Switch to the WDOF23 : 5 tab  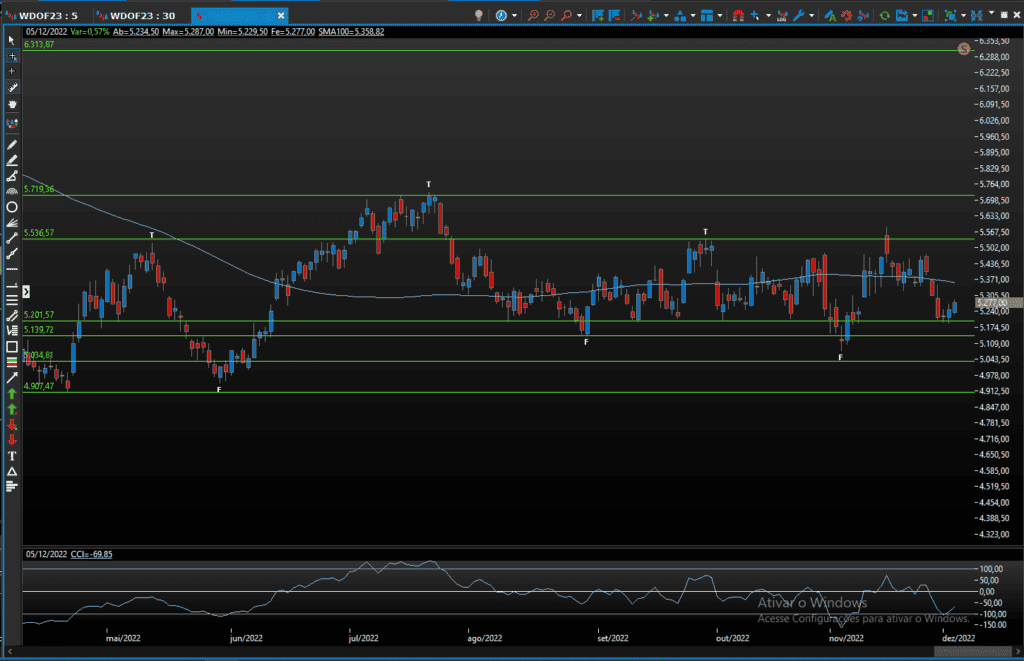(44, 15)
